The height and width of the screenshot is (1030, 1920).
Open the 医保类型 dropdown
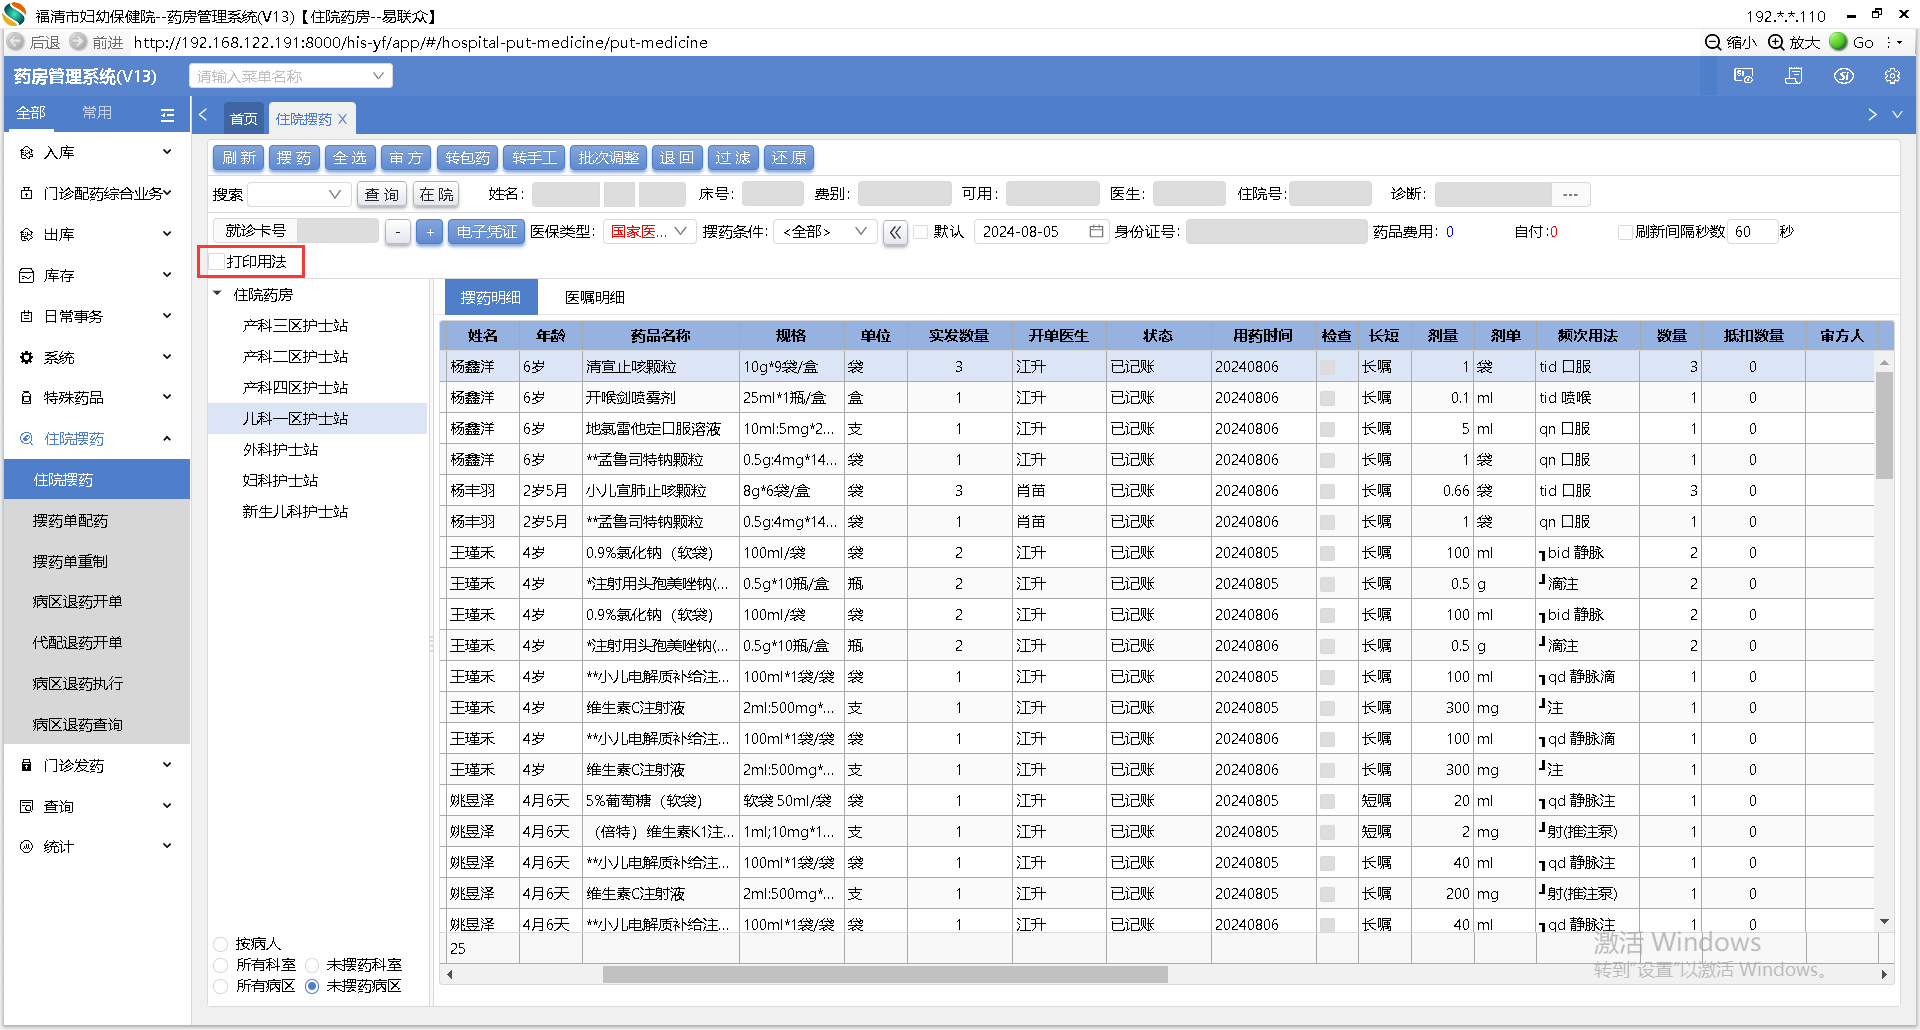[650, 232]
